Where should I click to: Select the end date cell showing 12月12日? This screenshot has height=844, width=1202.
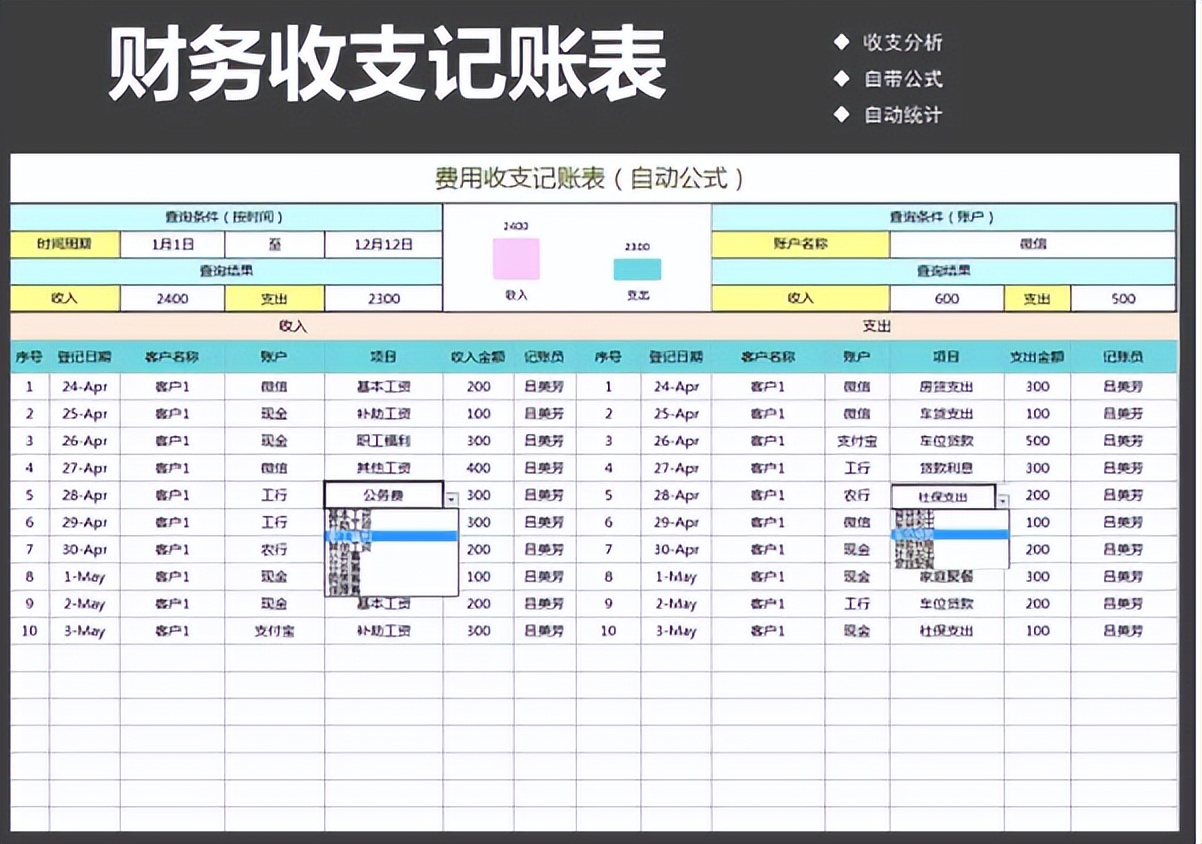tap(383, 243)
